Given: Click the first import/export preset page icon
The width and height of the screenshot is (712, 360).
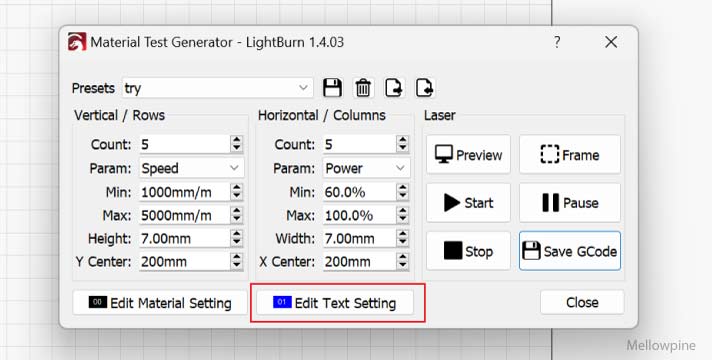Looking at the screenshot, I should click(x=393, y=88).
